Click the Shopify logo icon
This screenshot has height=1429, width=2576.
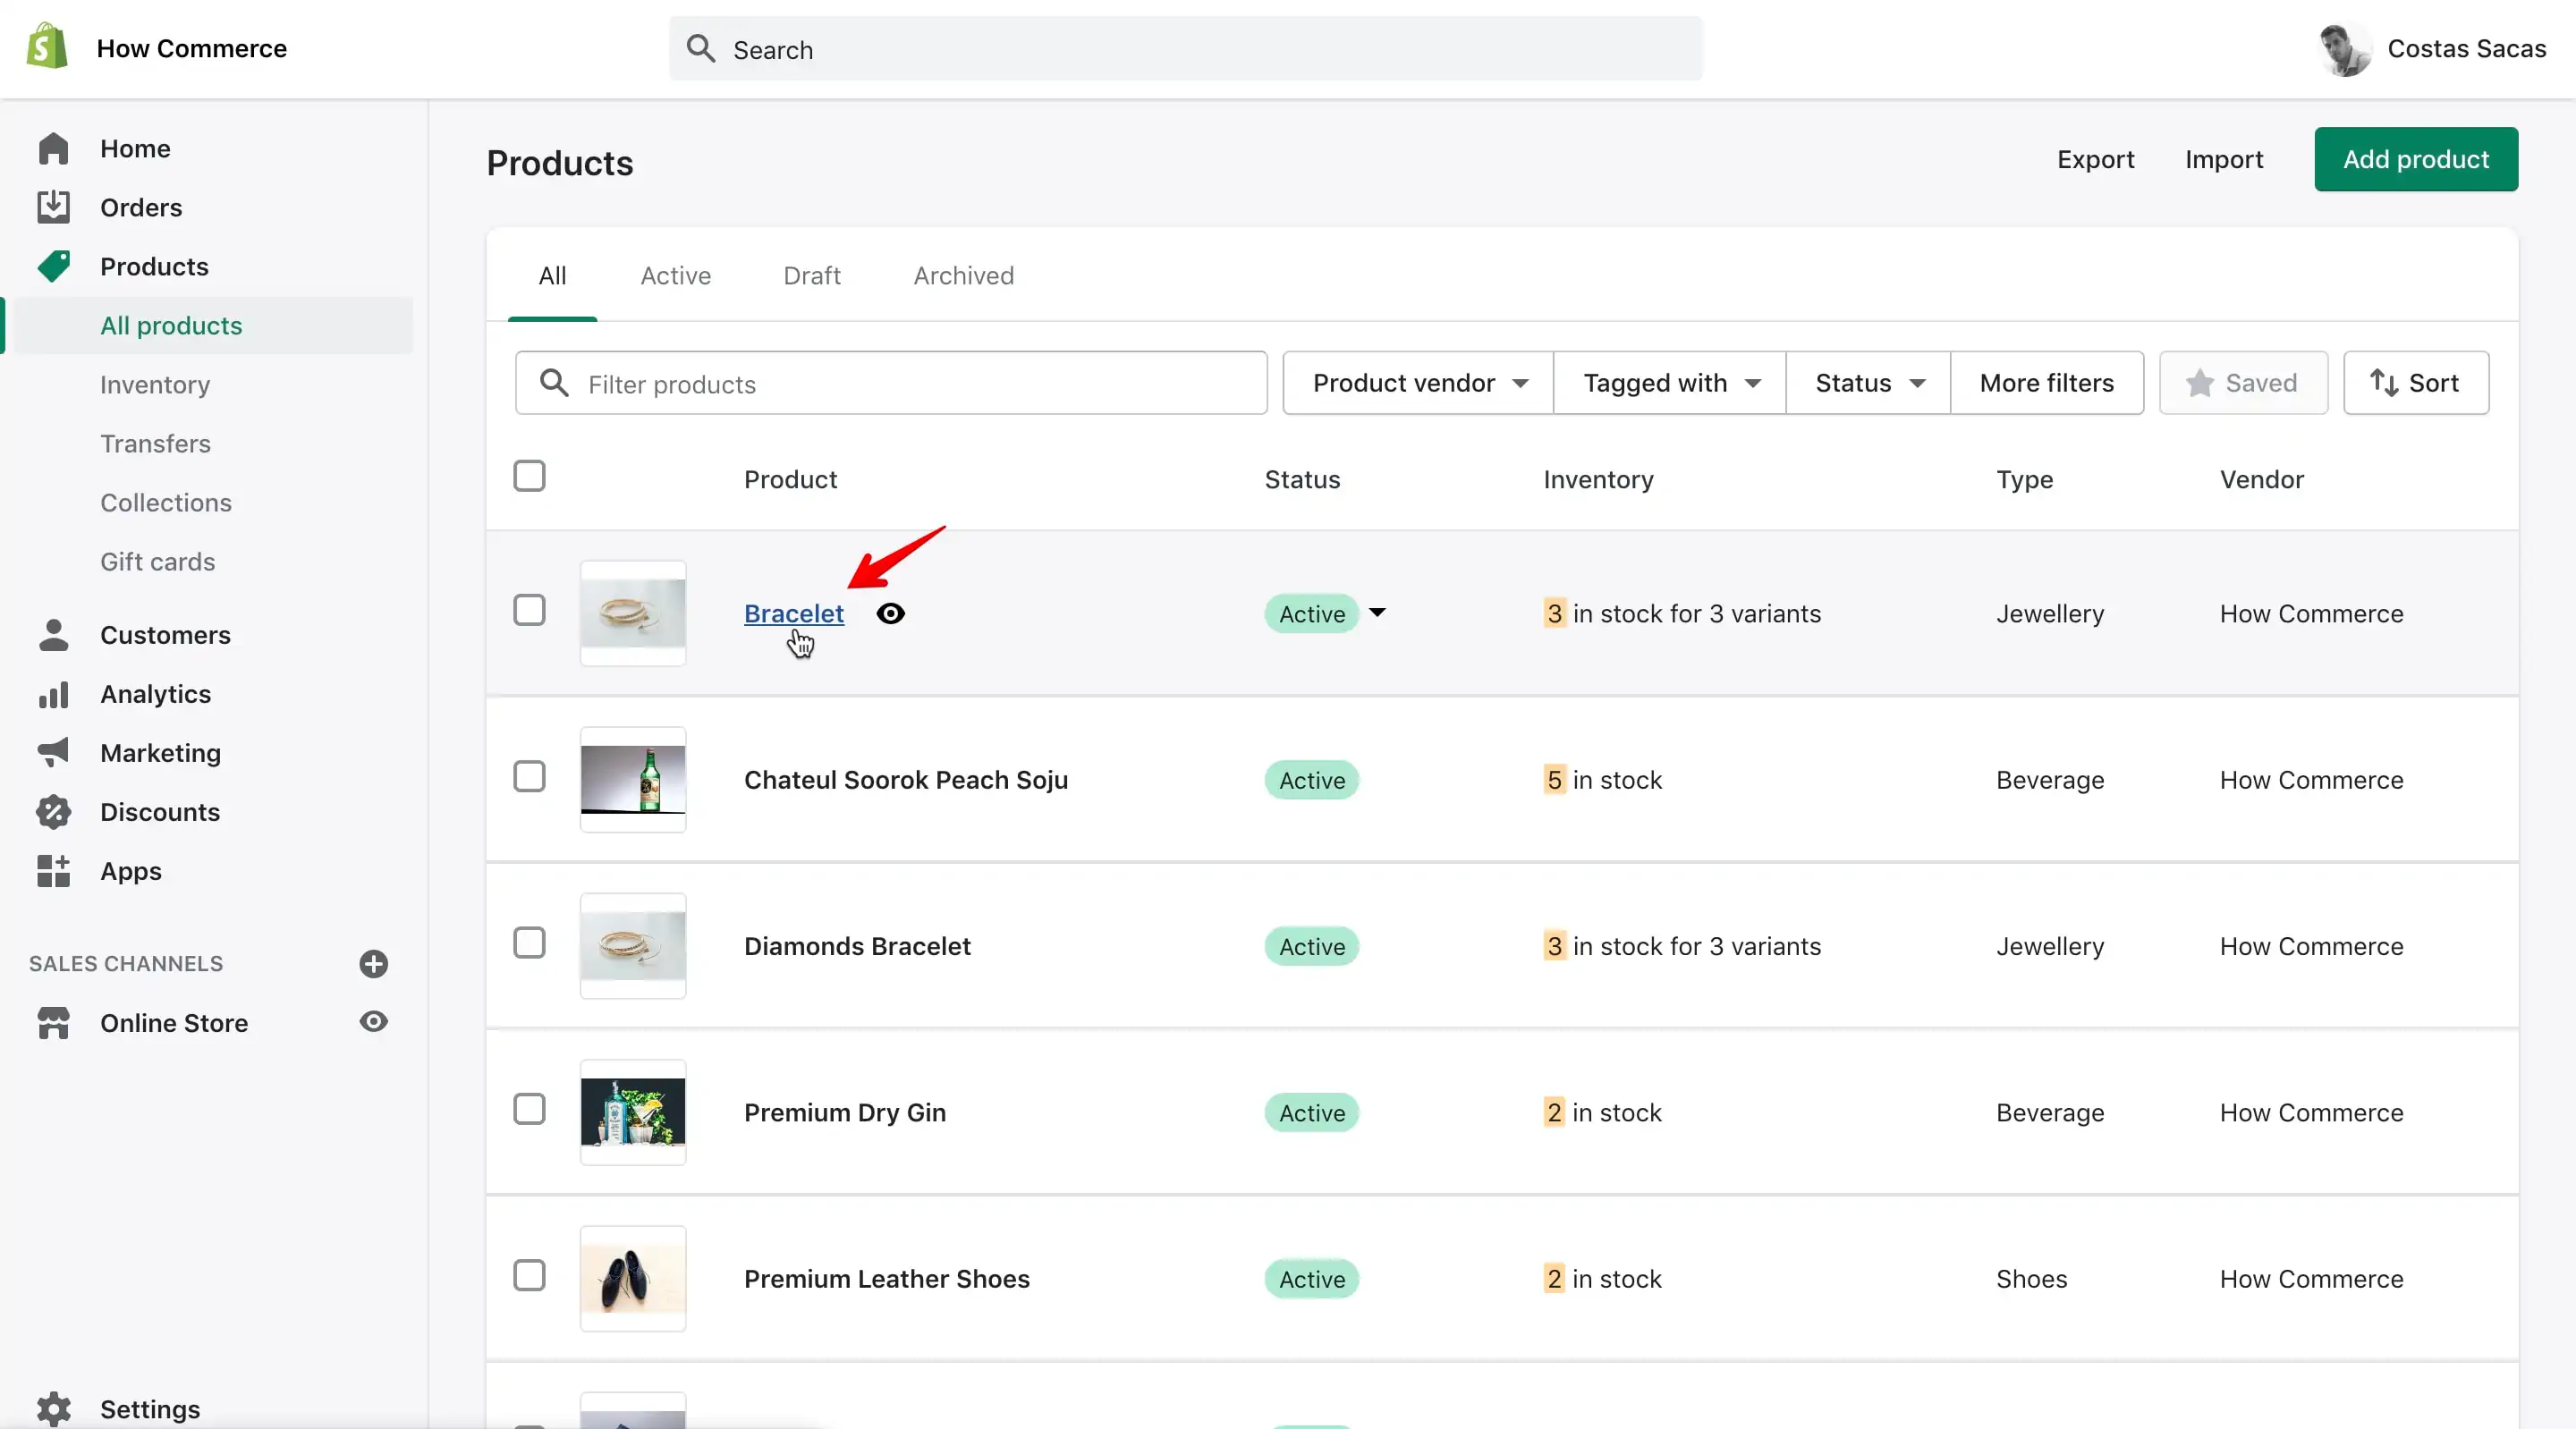click(x=47, y=47)
